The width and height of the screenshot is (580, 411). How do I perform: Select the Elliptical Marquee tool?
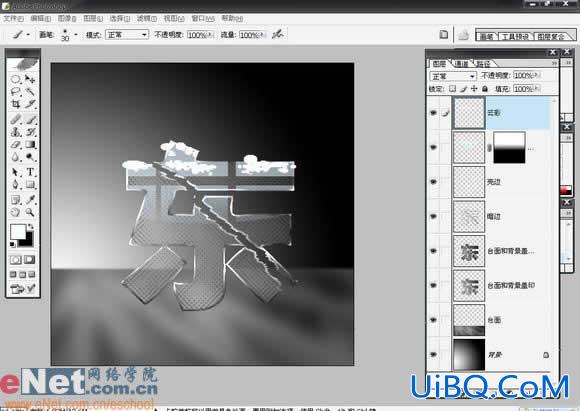point(16,79)
